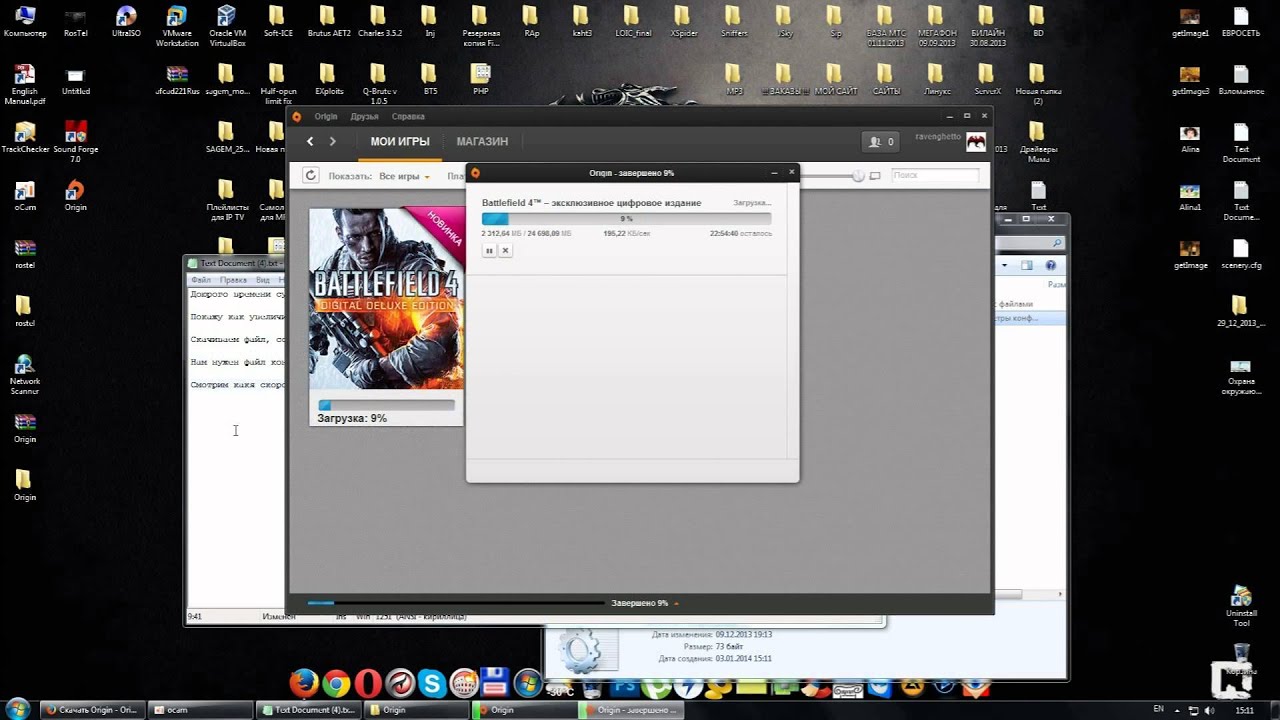This screenshot has height=720, width=1280.
Task: Open Файл menu in Text Document notepad
Action: click(200, 280)
